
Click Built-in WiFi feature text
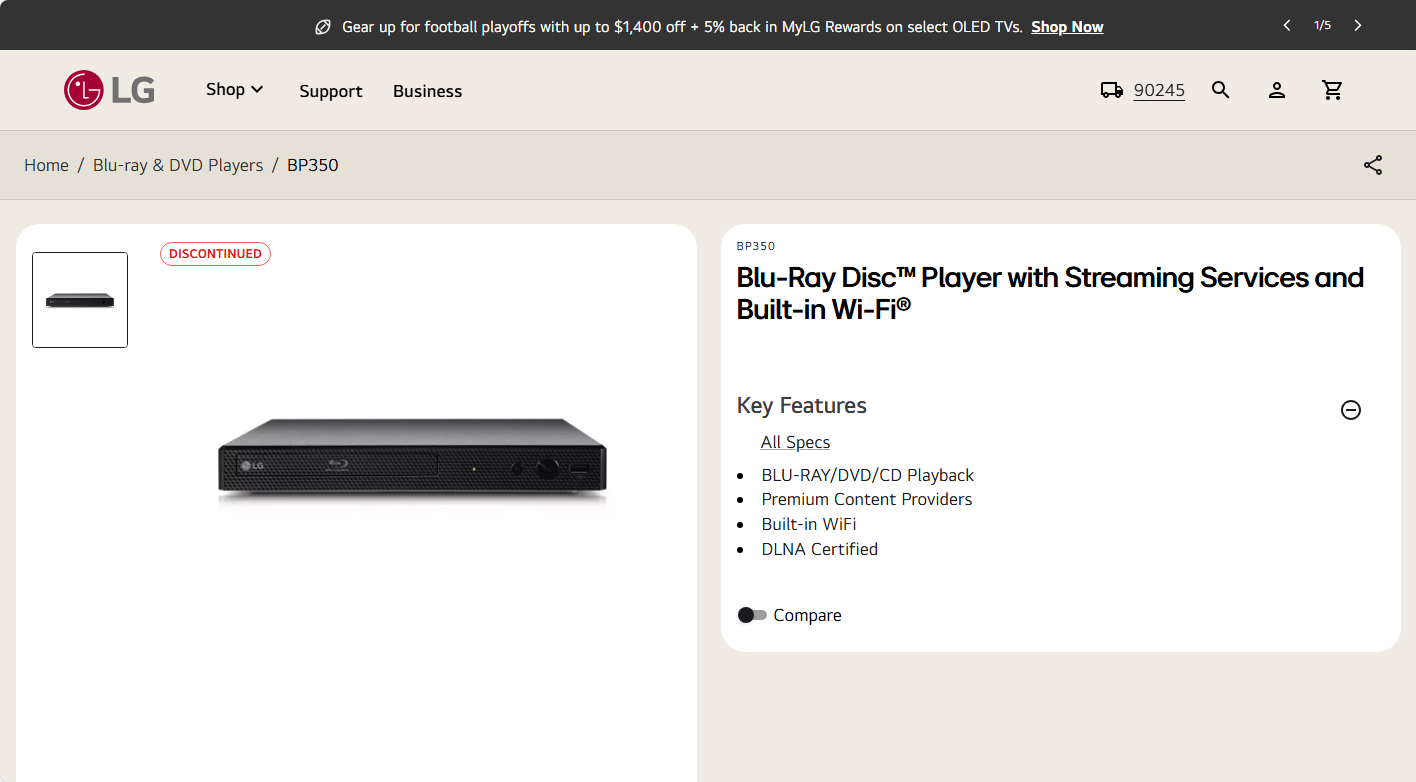click(x=808, y=524)
